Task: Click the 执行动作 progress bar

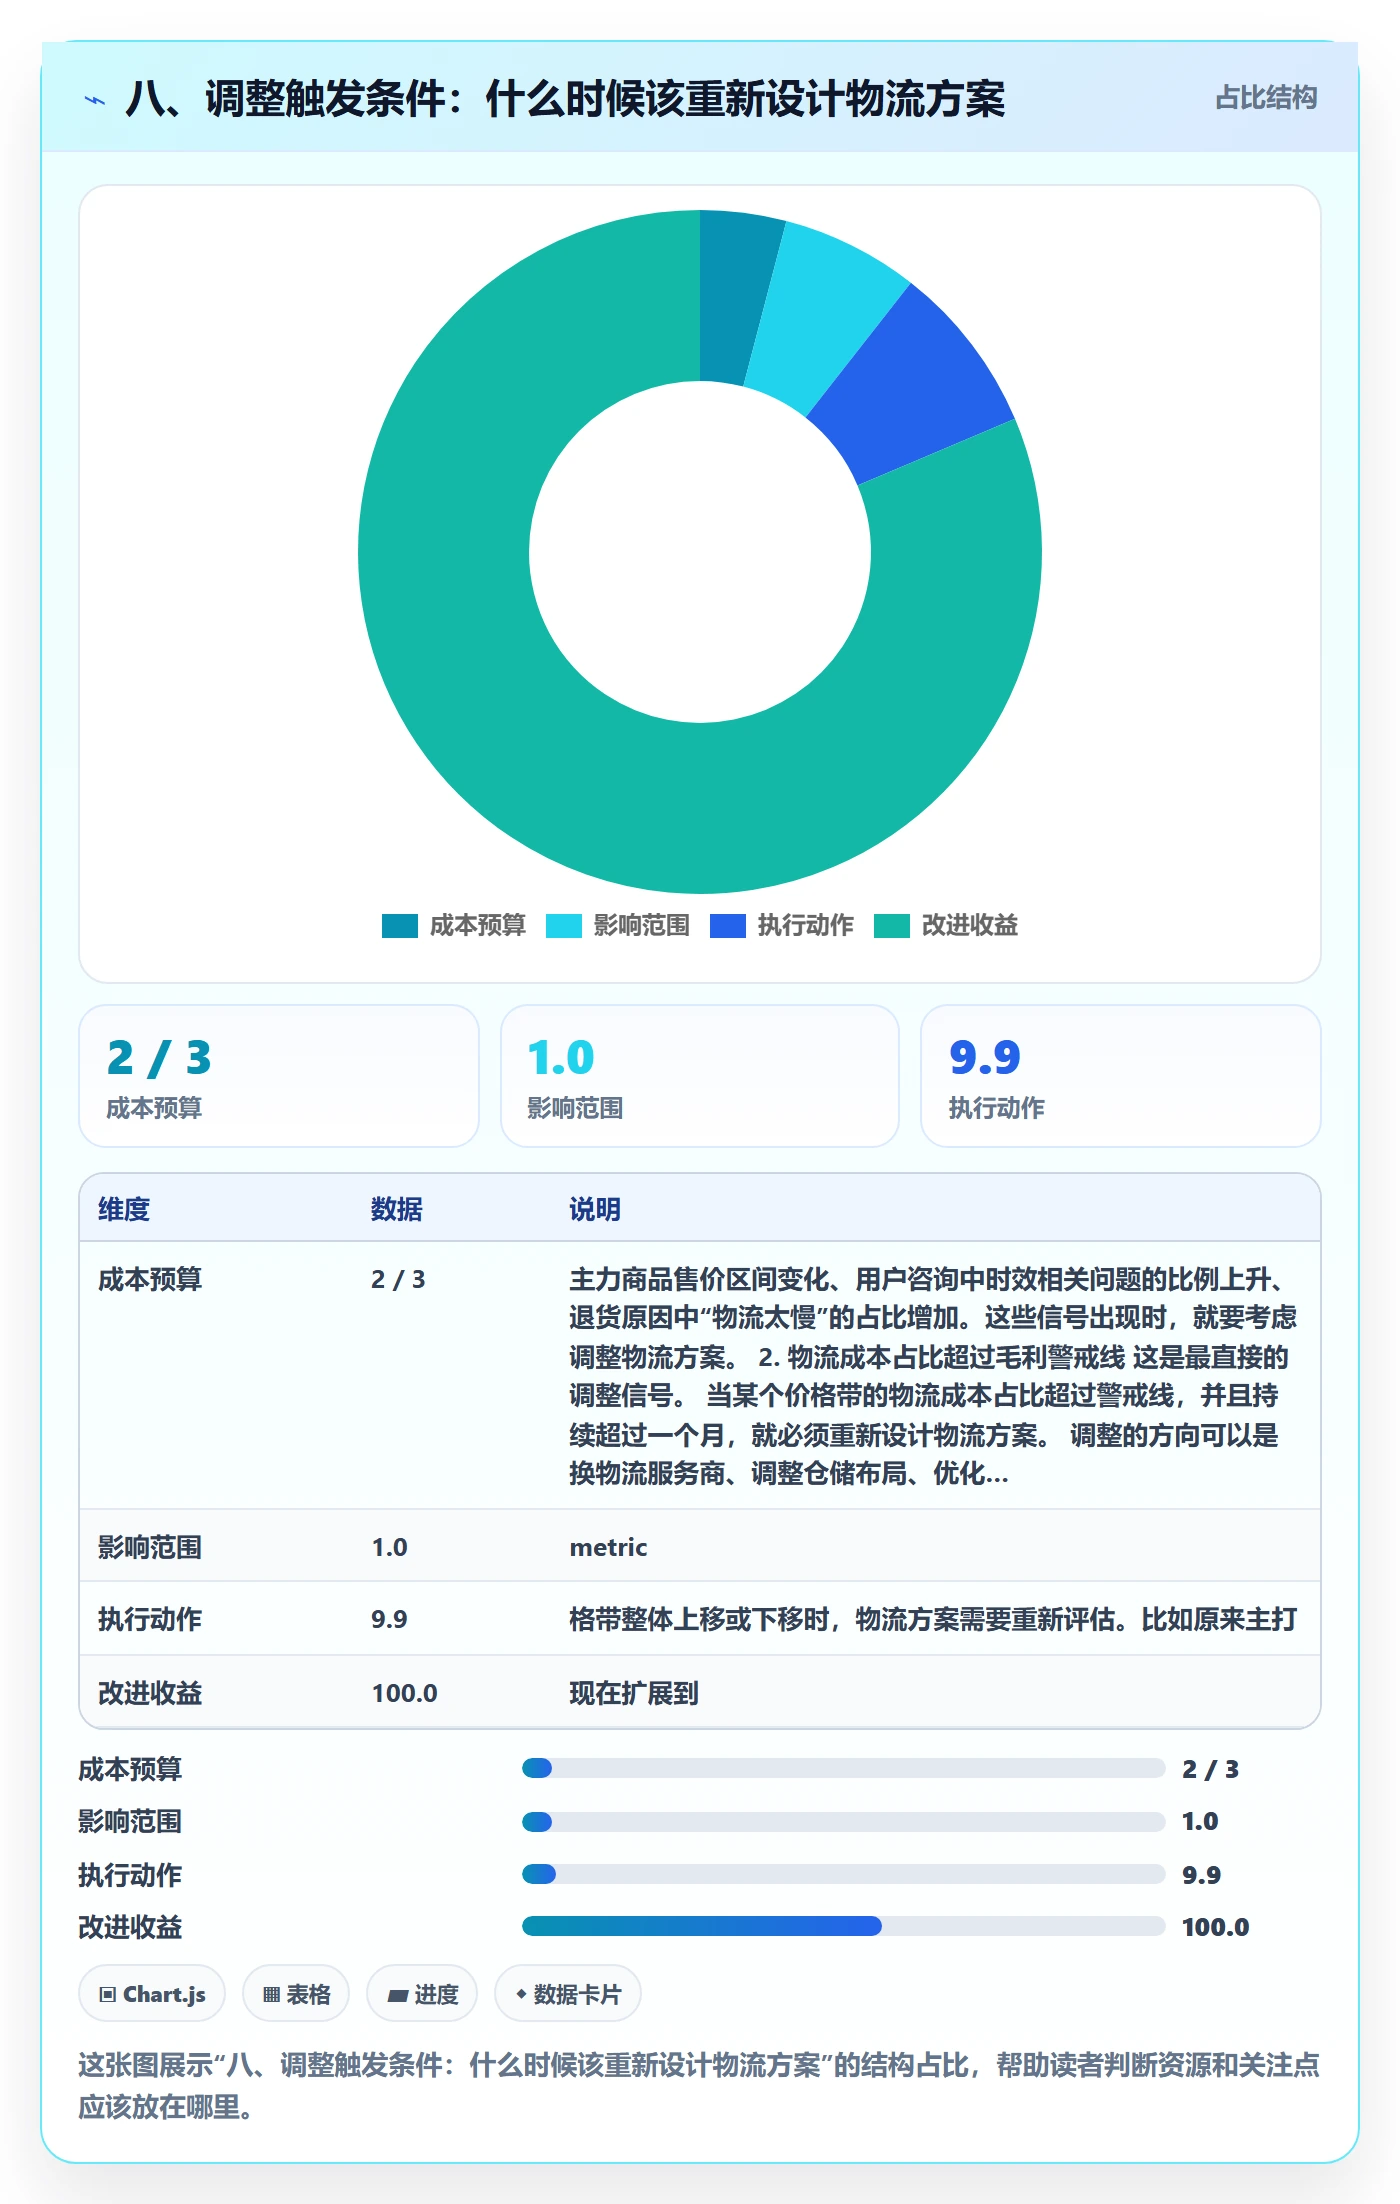Action: (x=843, y=1874)
